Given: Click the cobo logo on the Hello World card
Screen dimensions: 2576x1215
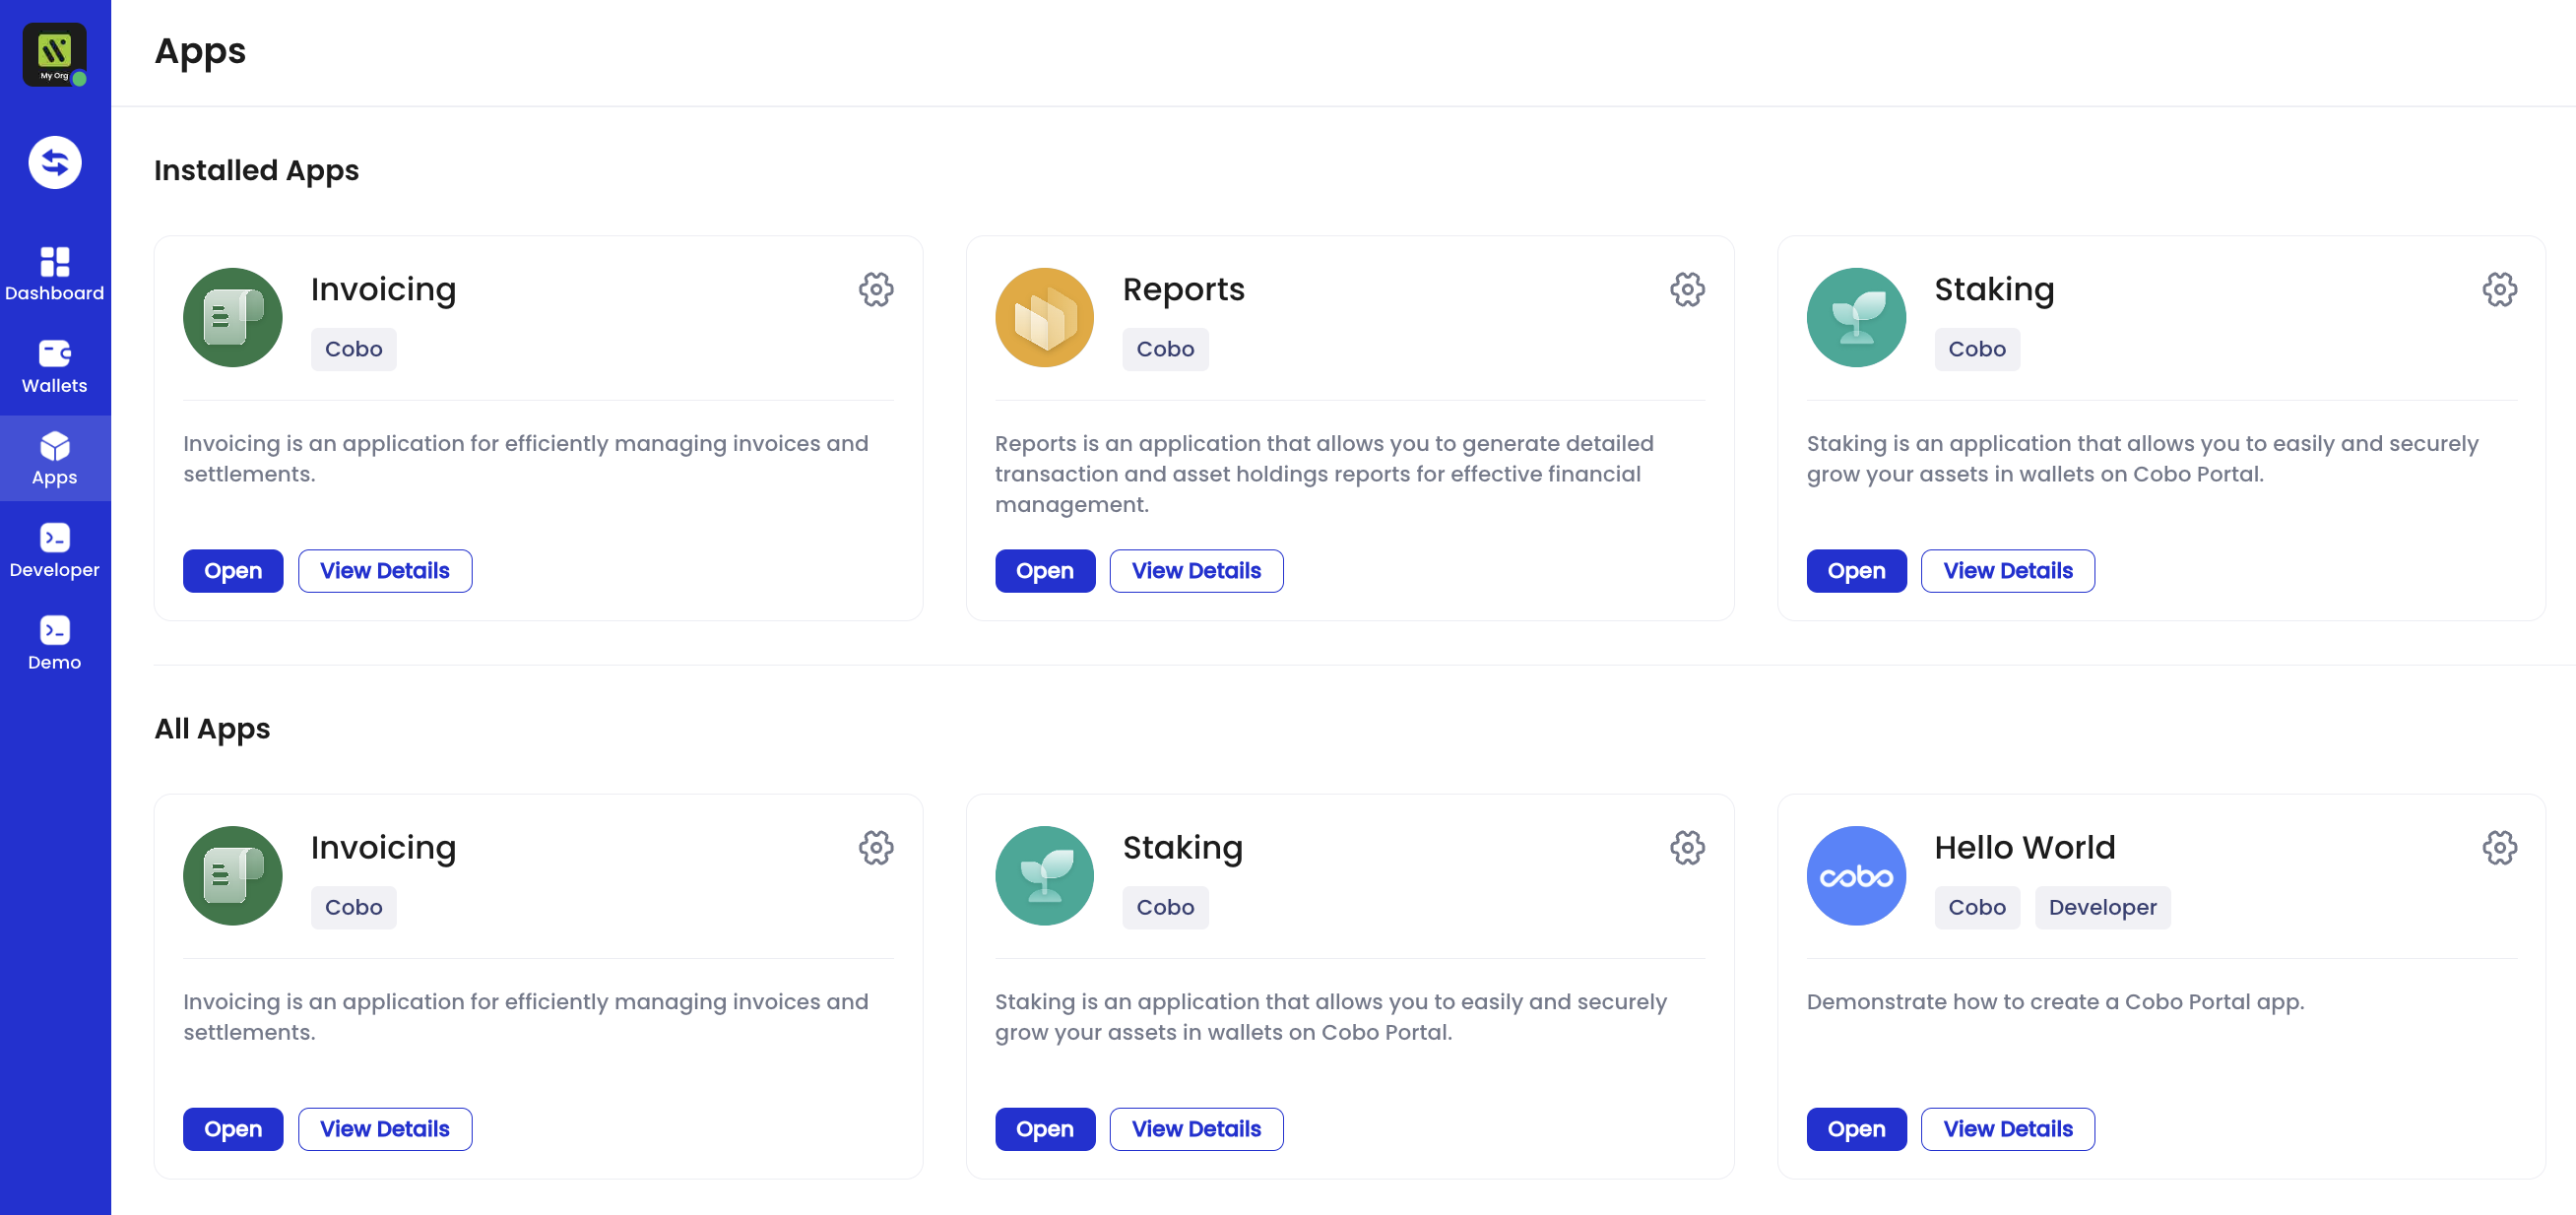Looking at the screenshot, I should coord(1855,875).
